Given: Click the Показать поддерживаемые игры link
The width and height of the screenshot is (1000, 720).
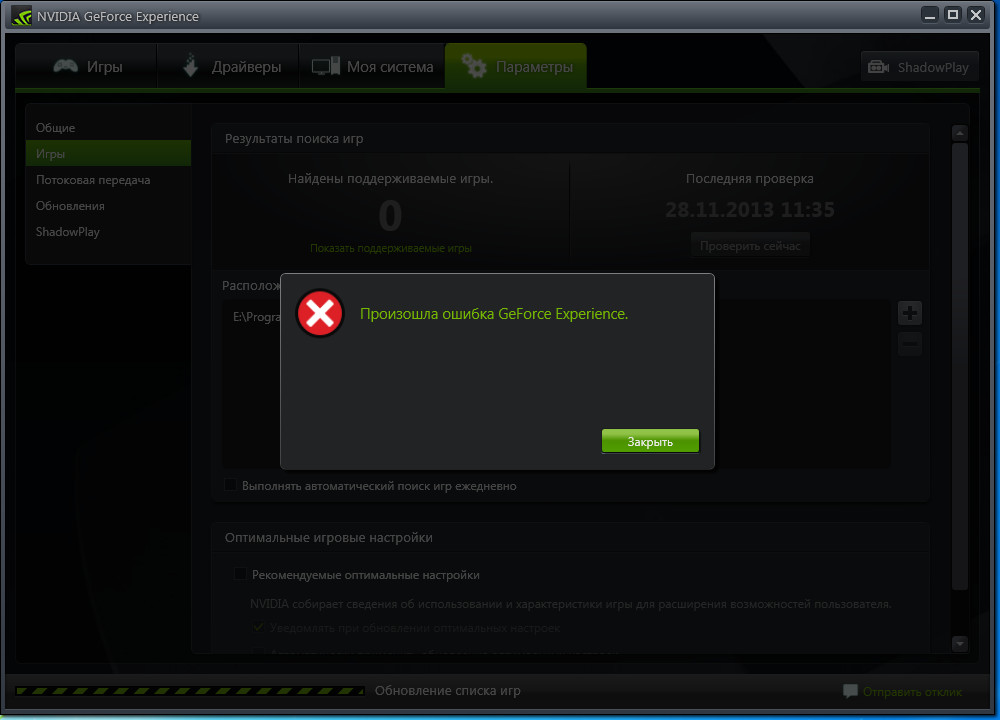Looking at the screenshot, I should pos(391,248).
